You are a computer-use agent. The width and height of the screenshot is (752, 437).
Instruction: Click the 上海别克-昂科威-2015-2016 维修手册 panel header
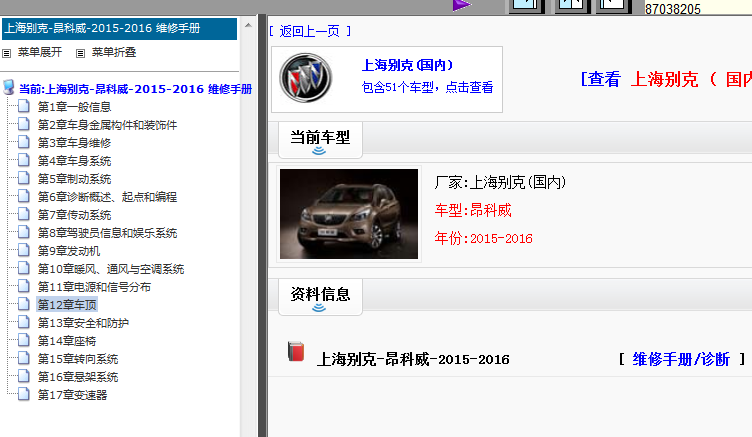(x=119, y=28)
